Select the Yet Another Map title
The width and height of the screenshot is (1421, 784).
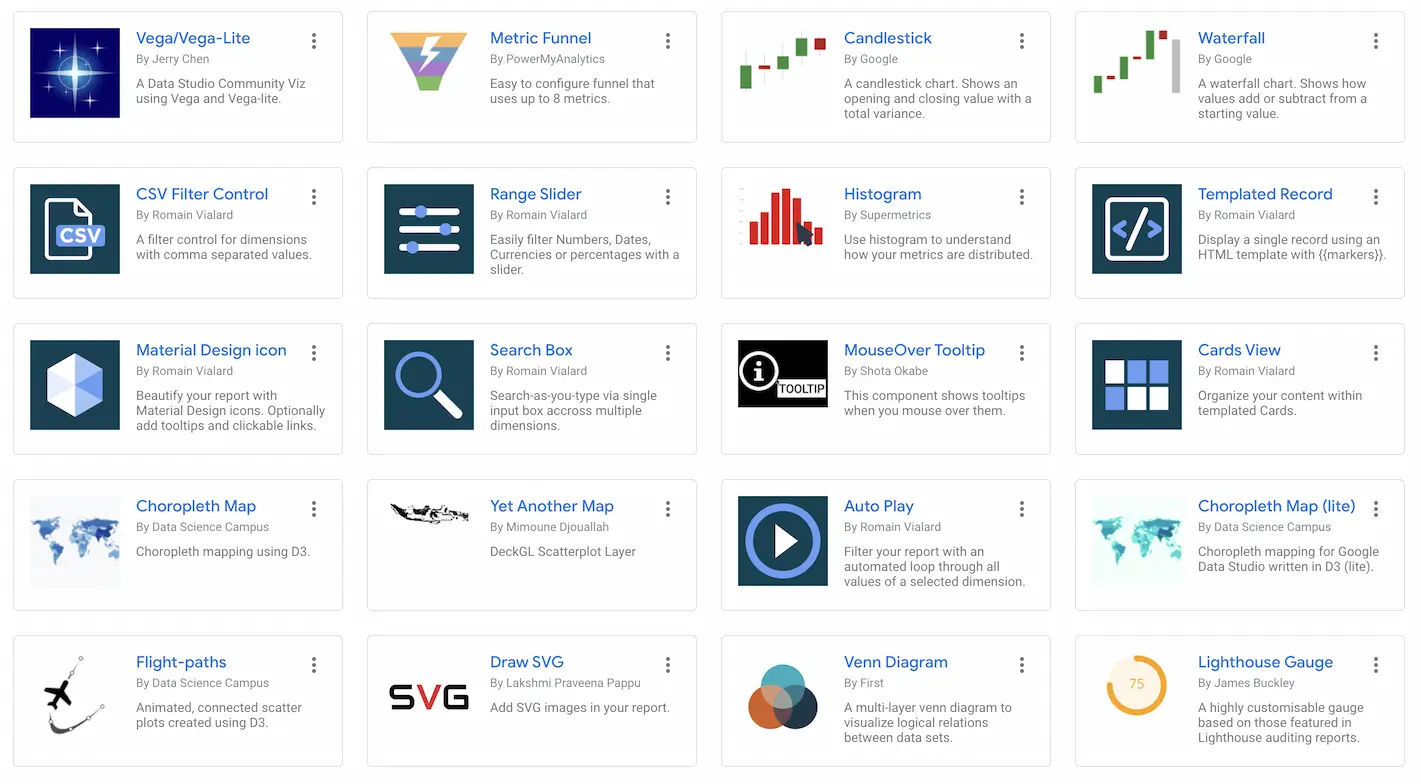pos(551,506)
